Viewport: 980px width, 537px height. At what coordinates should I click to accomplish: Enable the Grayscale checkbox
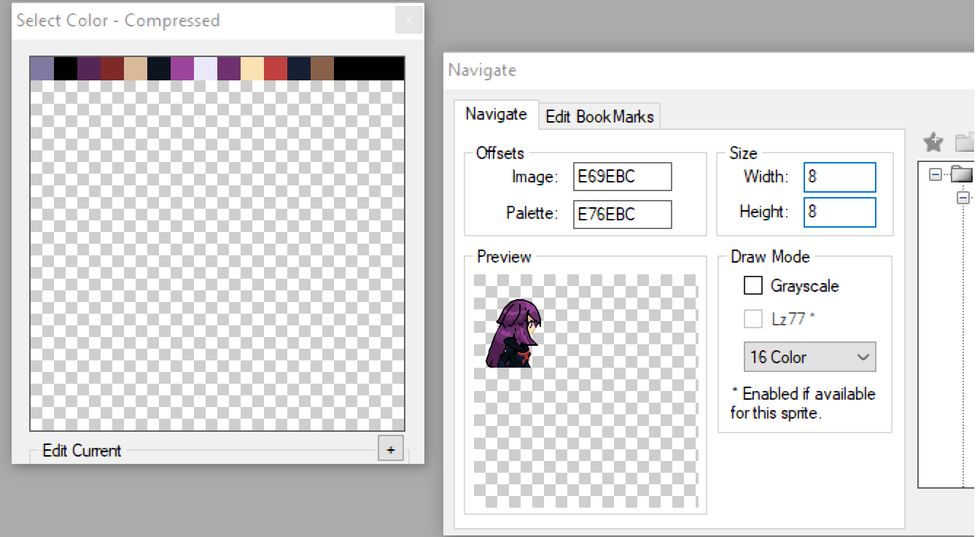753,286
